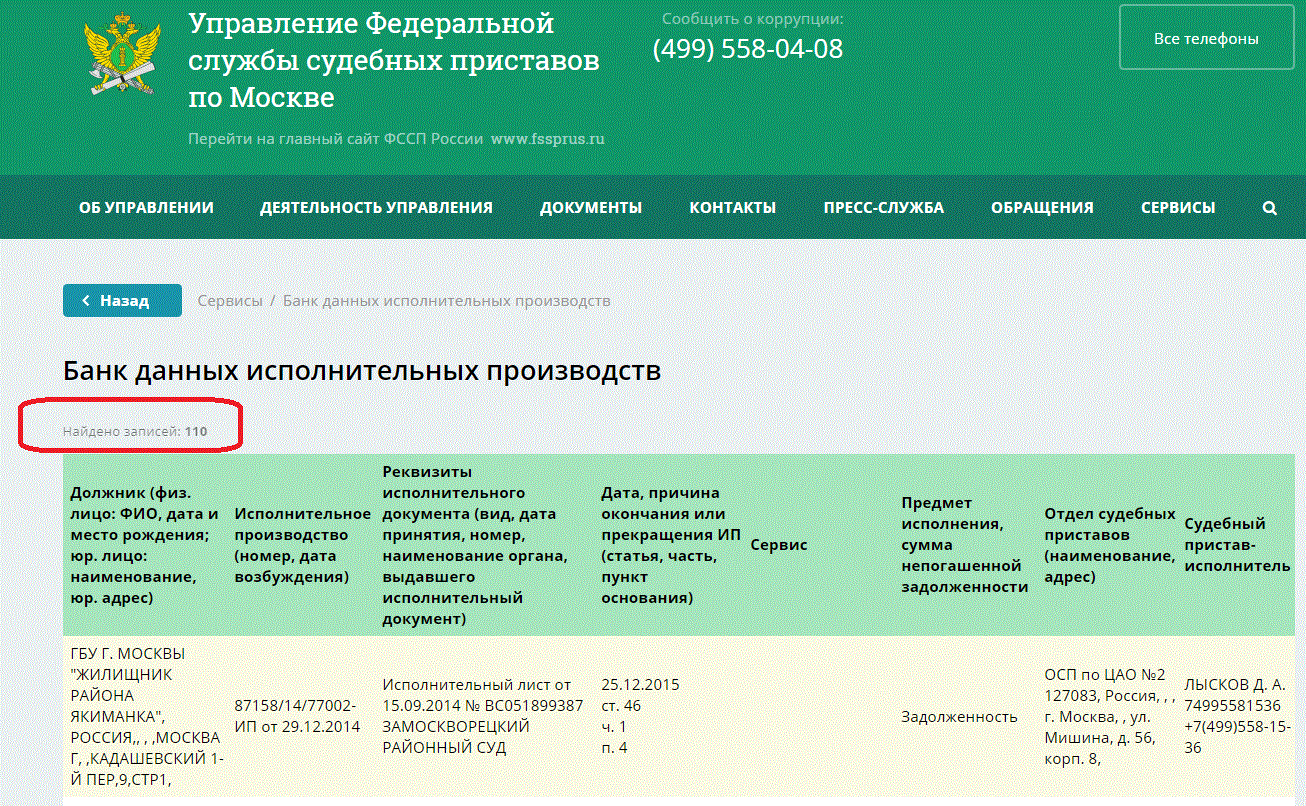Click the page heading Банк данных исполнительных производств
The width and height of the screenshot is (1306, 806).
point(362,371)
